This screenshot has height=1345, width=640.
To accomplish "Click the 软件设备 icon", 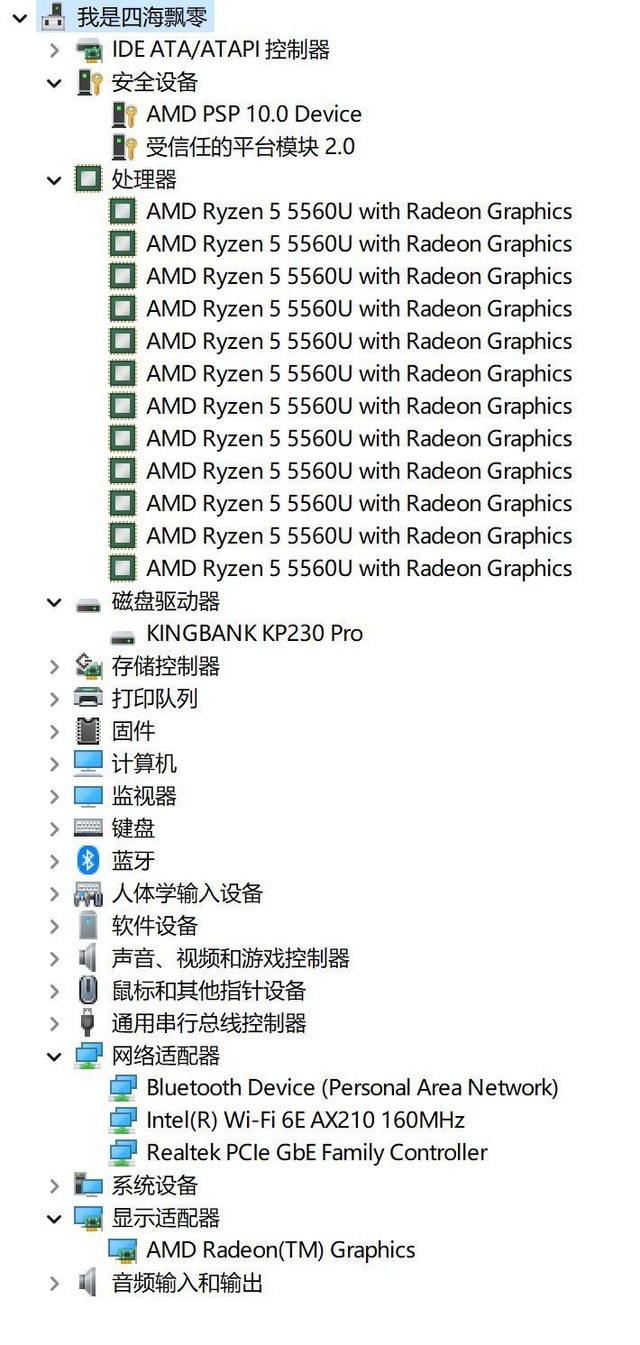I will 88,926.
